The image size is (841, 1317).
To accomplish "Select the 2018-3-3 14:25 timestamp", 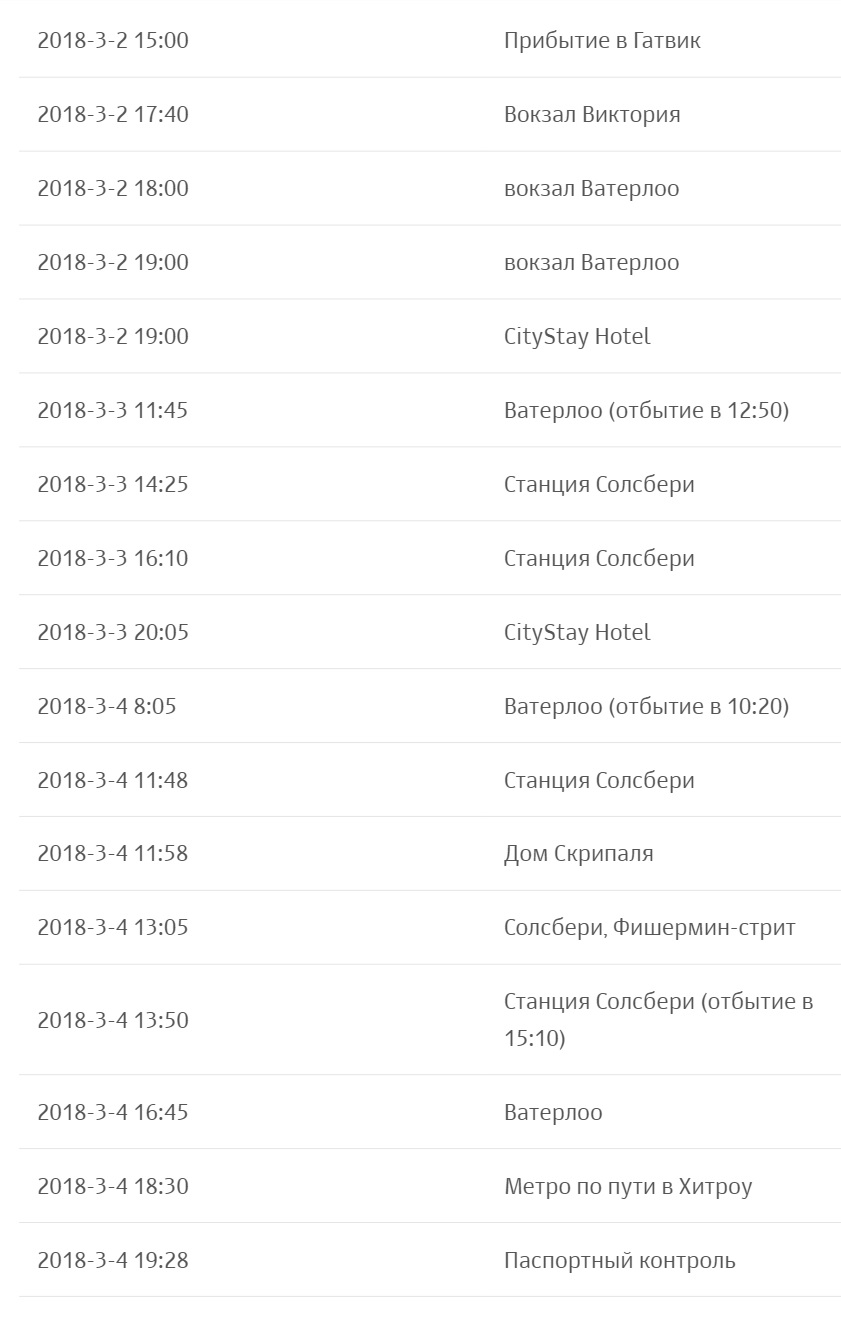I will pos(113,485).
